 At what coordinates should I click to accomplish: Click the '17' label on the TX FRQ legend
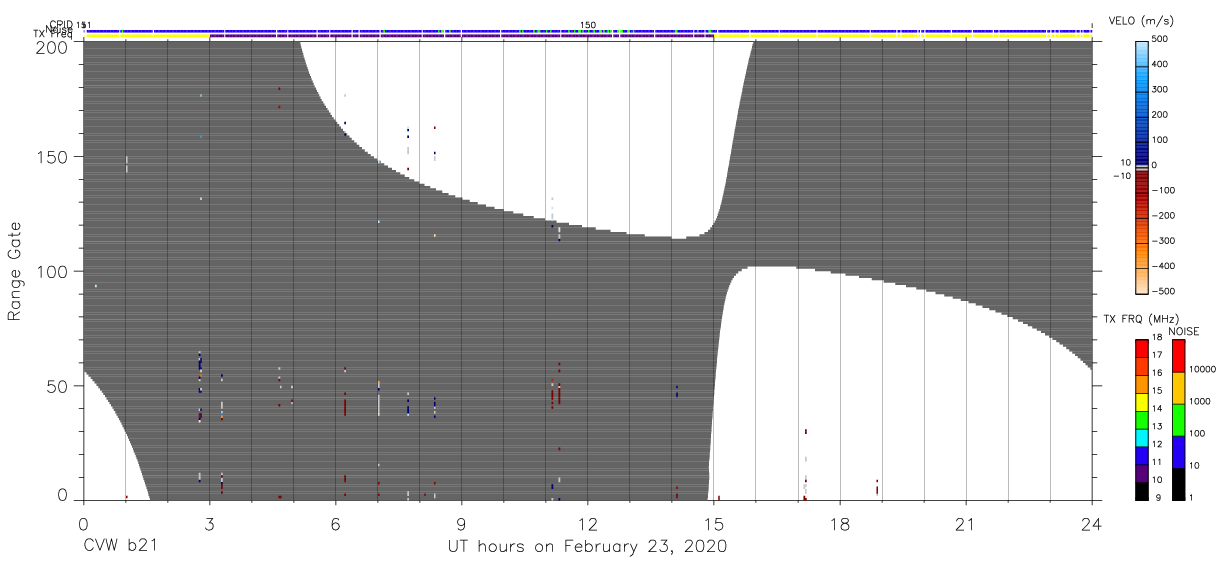click(1157, 356)
